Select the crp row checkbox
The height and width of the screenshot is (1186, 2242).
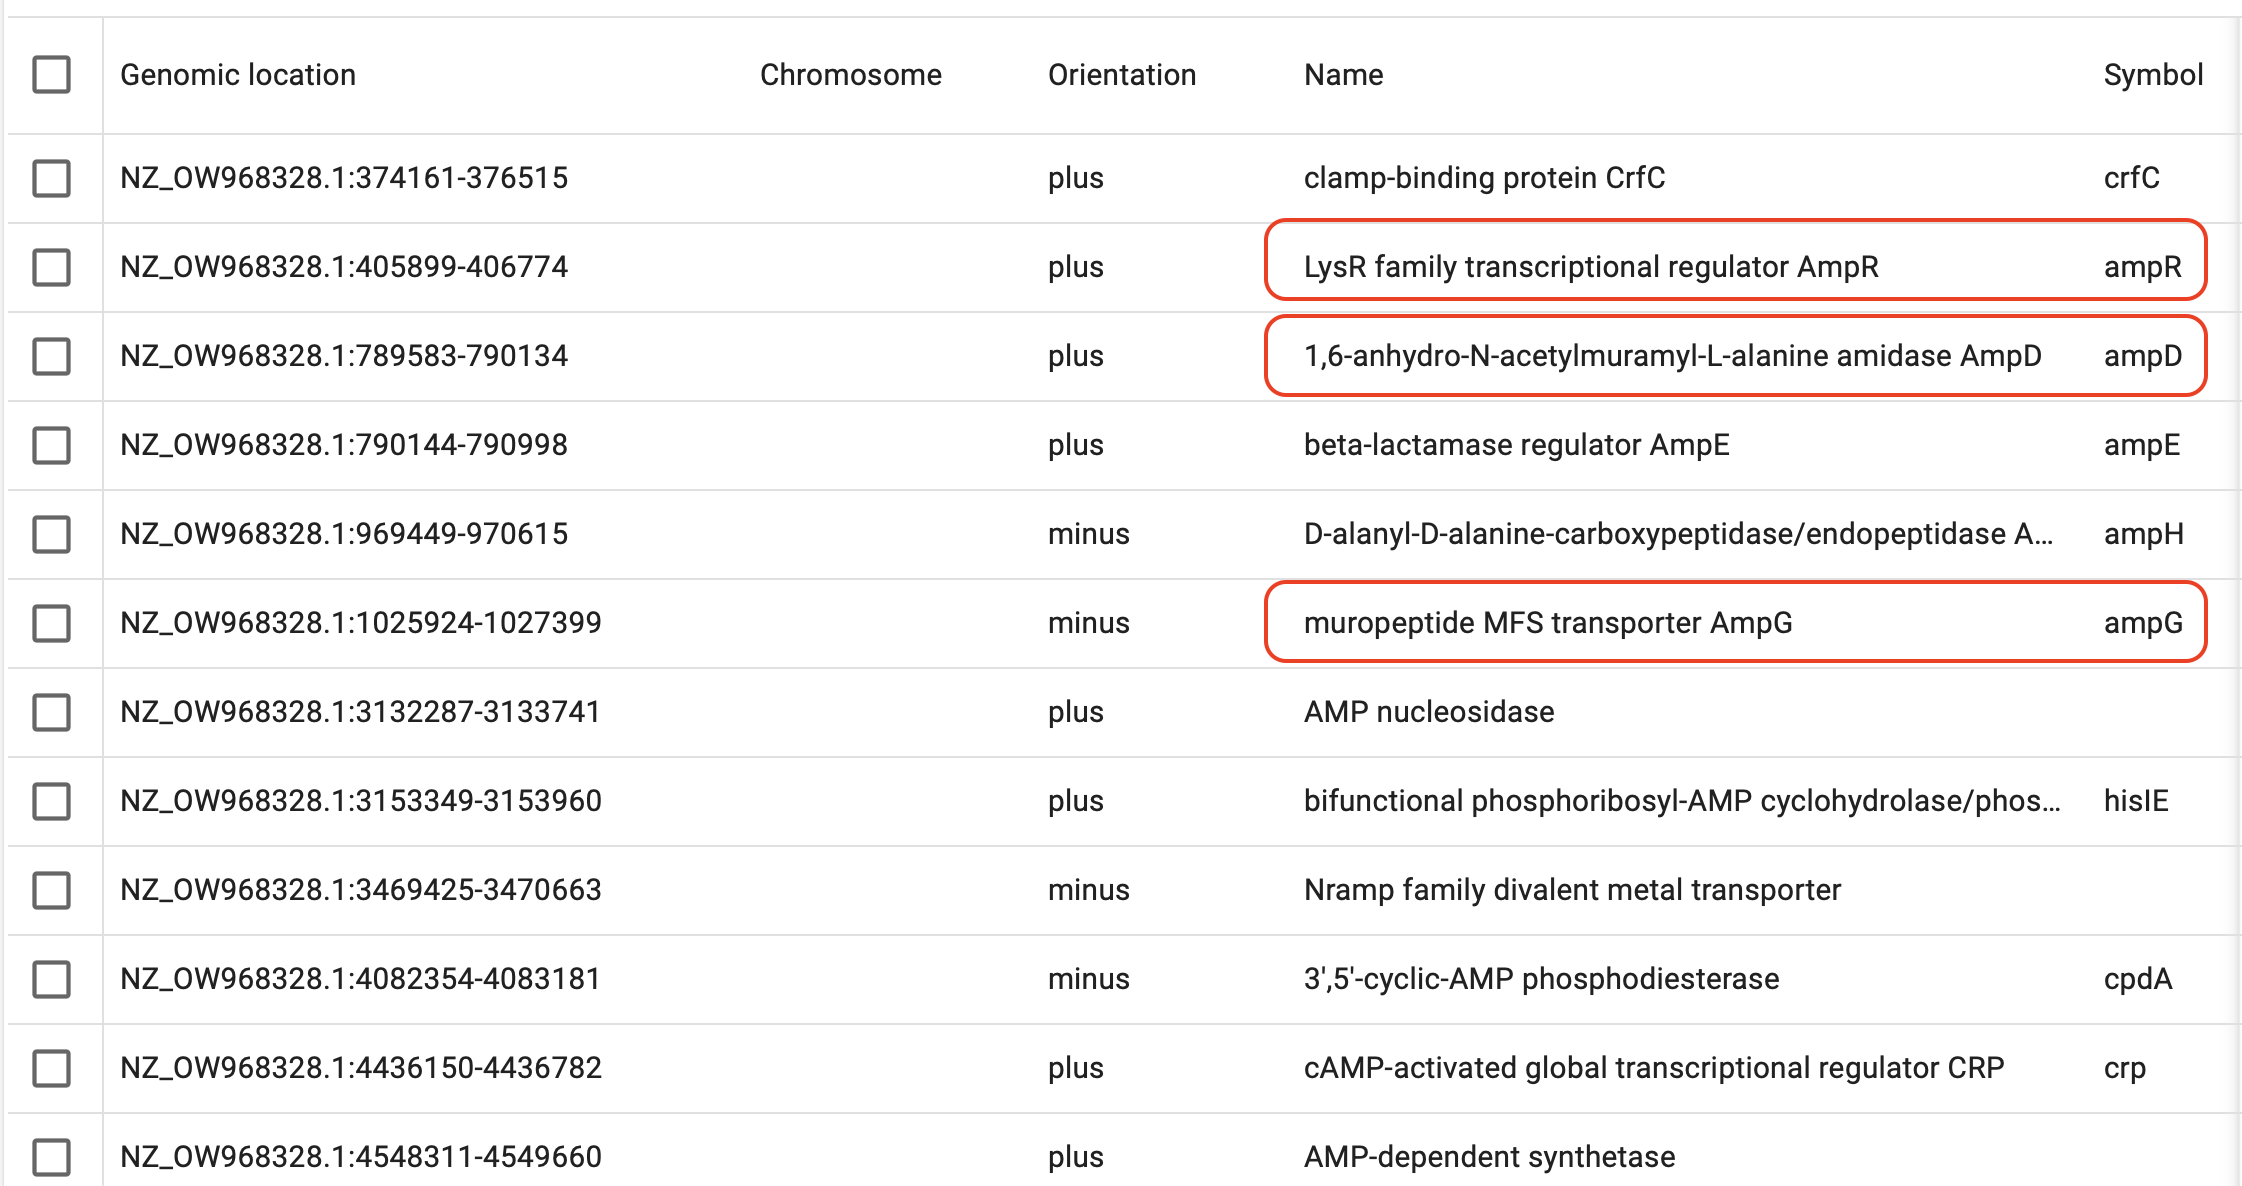51,1068
